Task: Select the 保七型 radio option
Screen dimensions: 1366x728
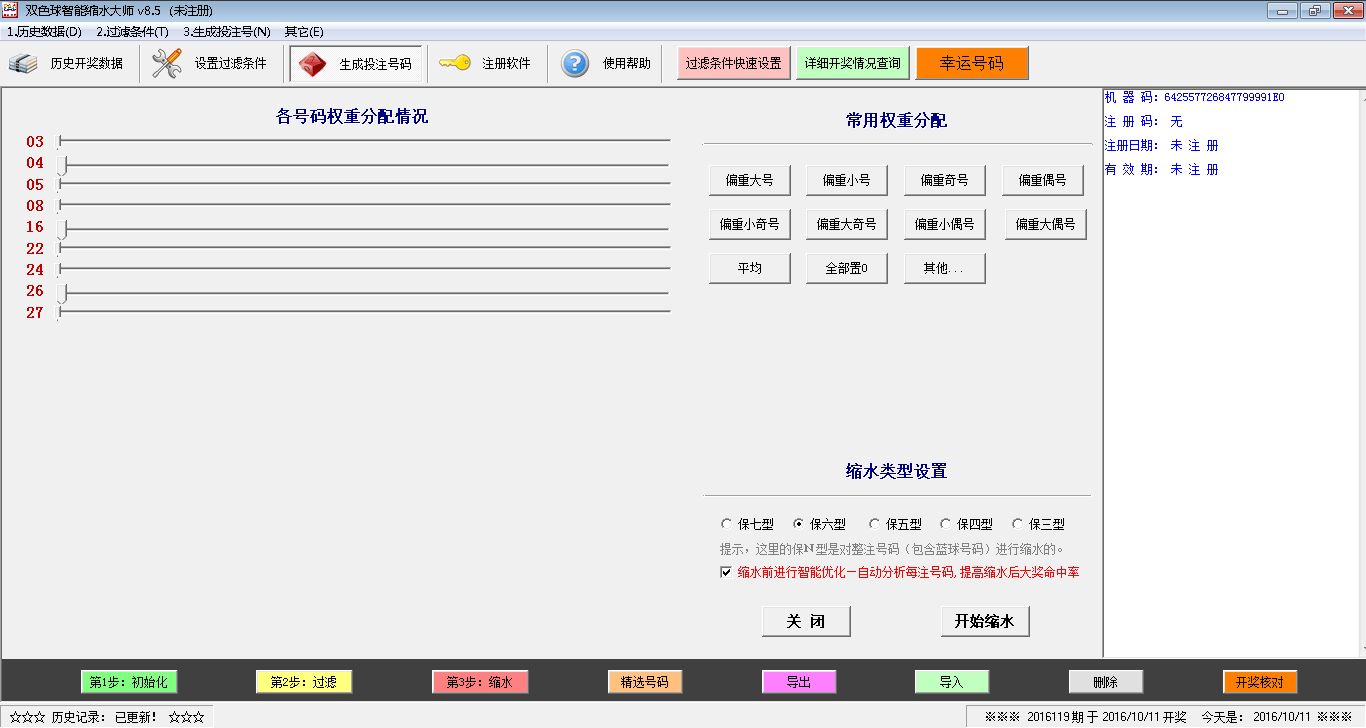Action: [x=726, y=524]
